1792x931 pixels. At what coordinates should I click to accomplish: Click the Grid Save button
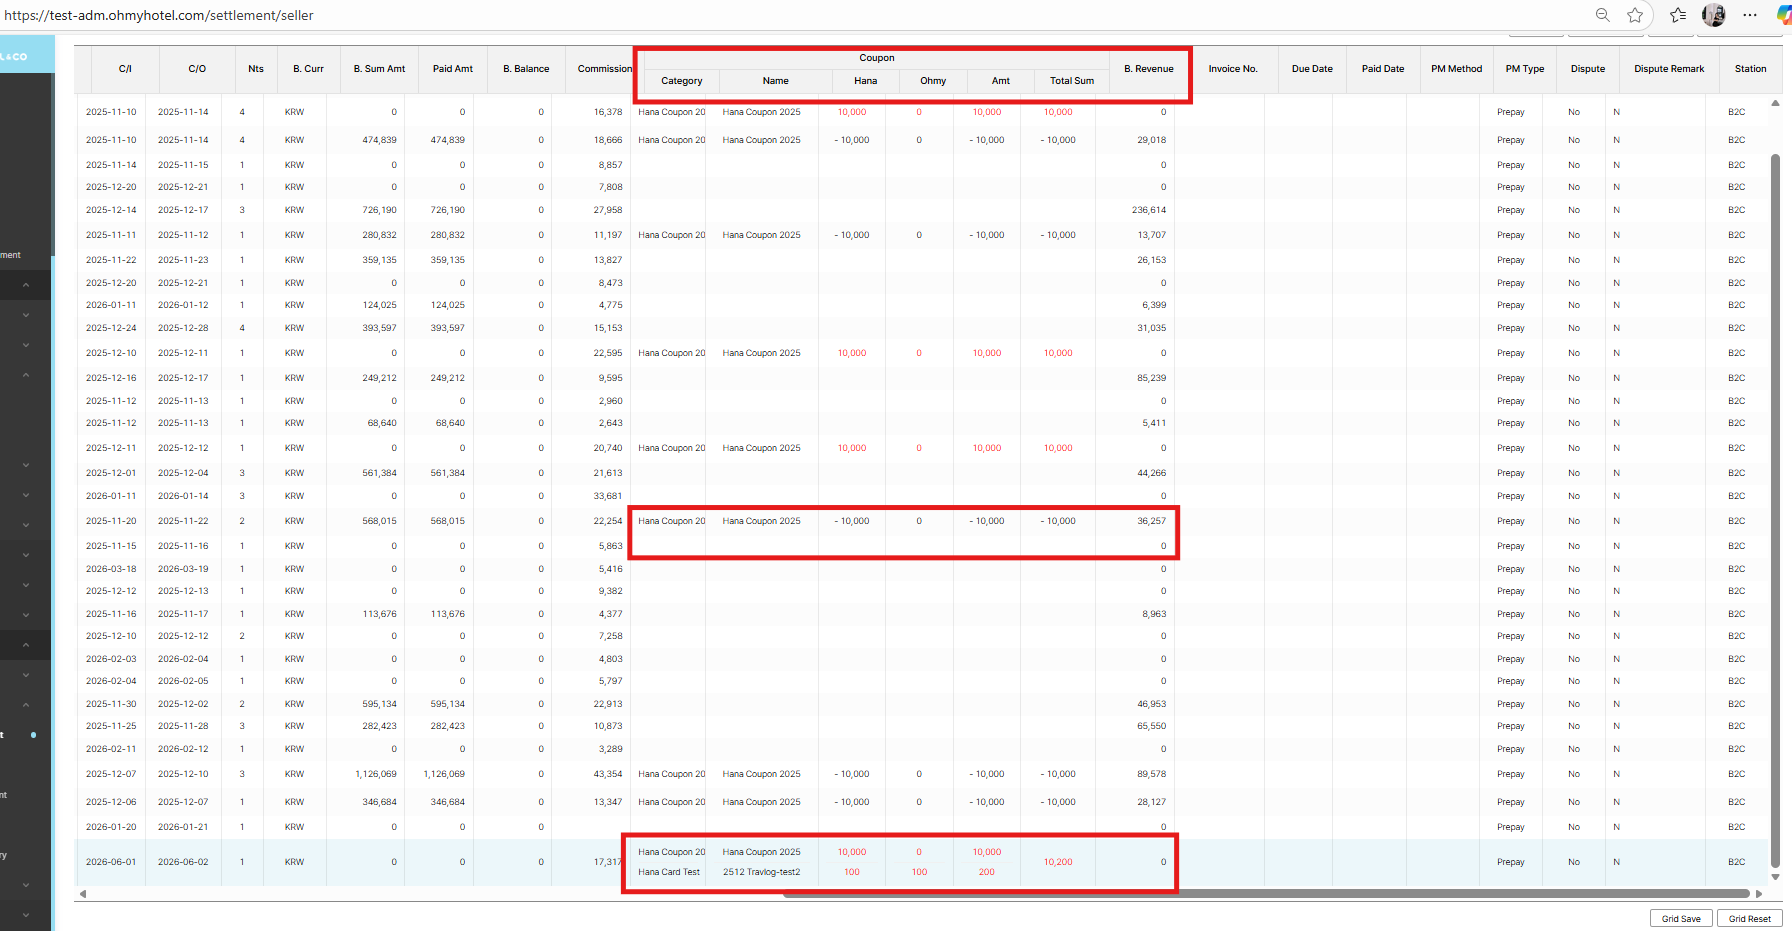[1681, 919]
